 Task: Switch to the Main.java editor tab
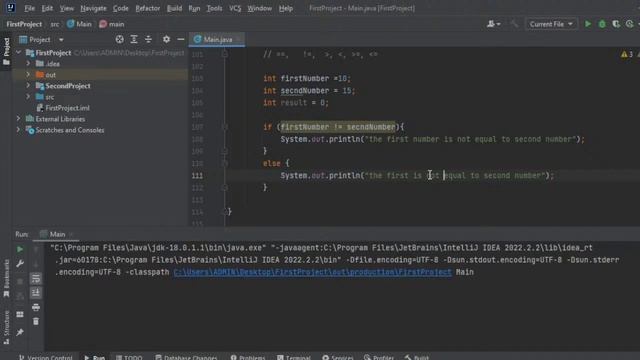tap(217, 40)
